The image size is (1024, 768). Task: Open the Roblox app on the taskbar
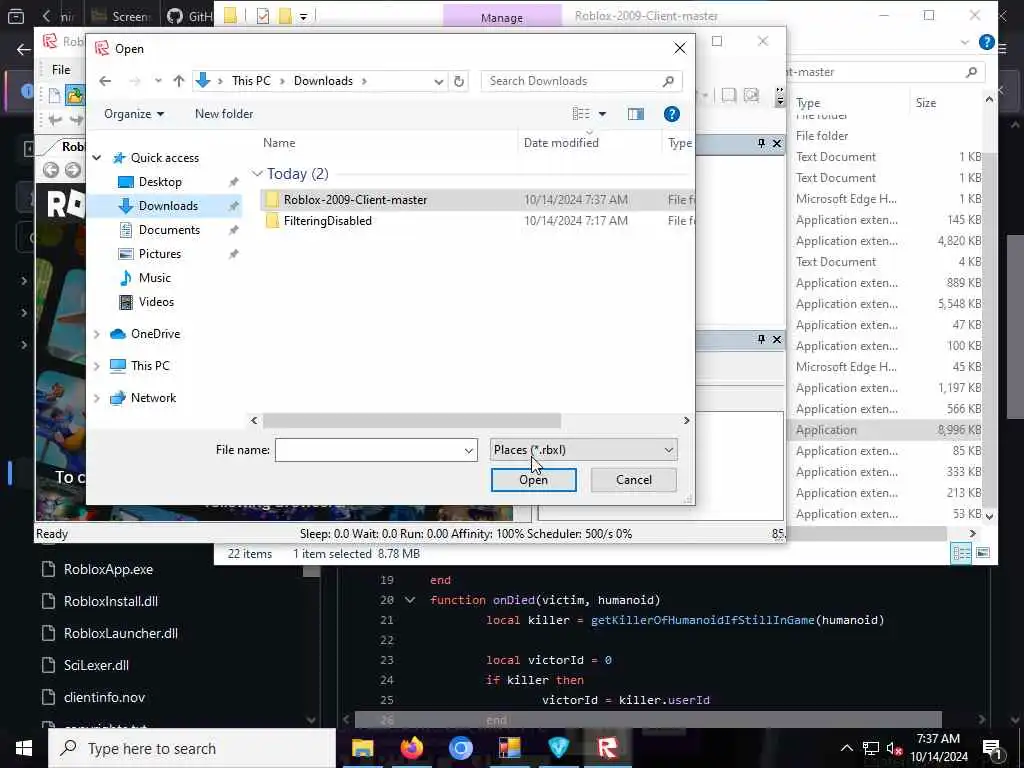click(x=608, y=748)
